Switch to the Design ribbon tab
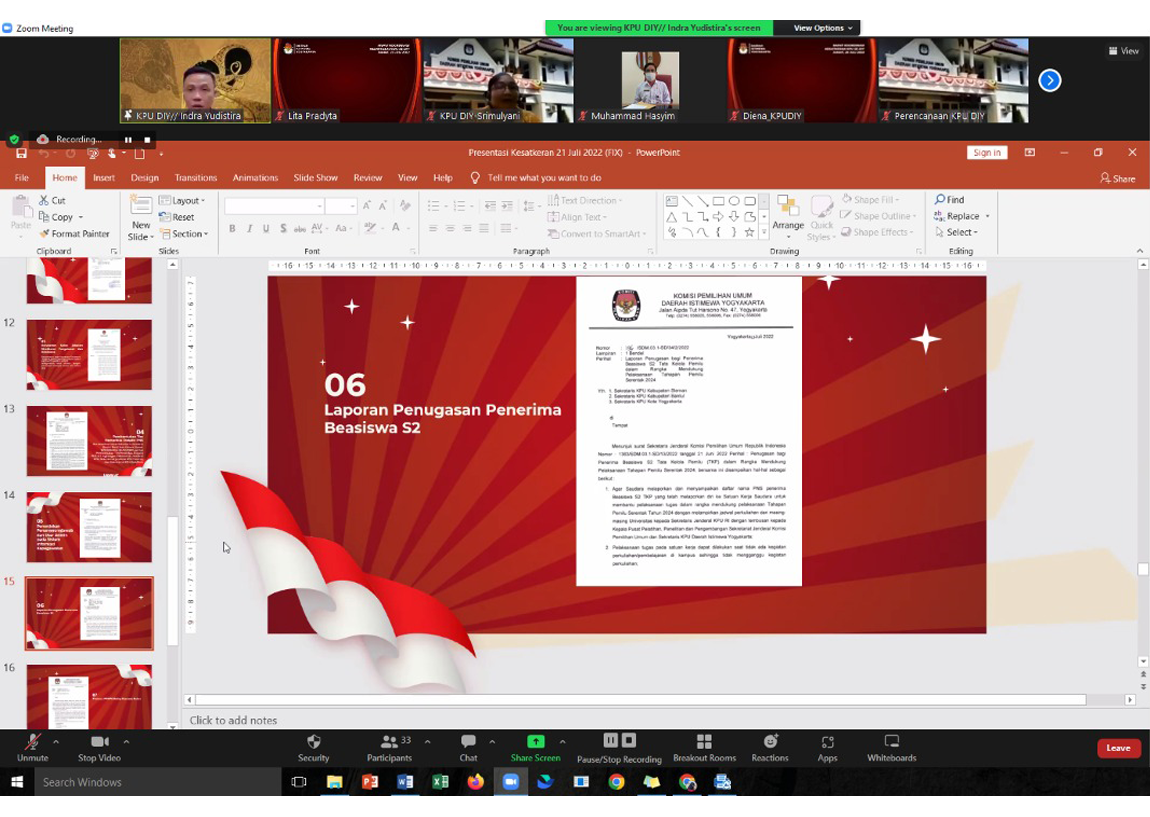 [145, 178]
